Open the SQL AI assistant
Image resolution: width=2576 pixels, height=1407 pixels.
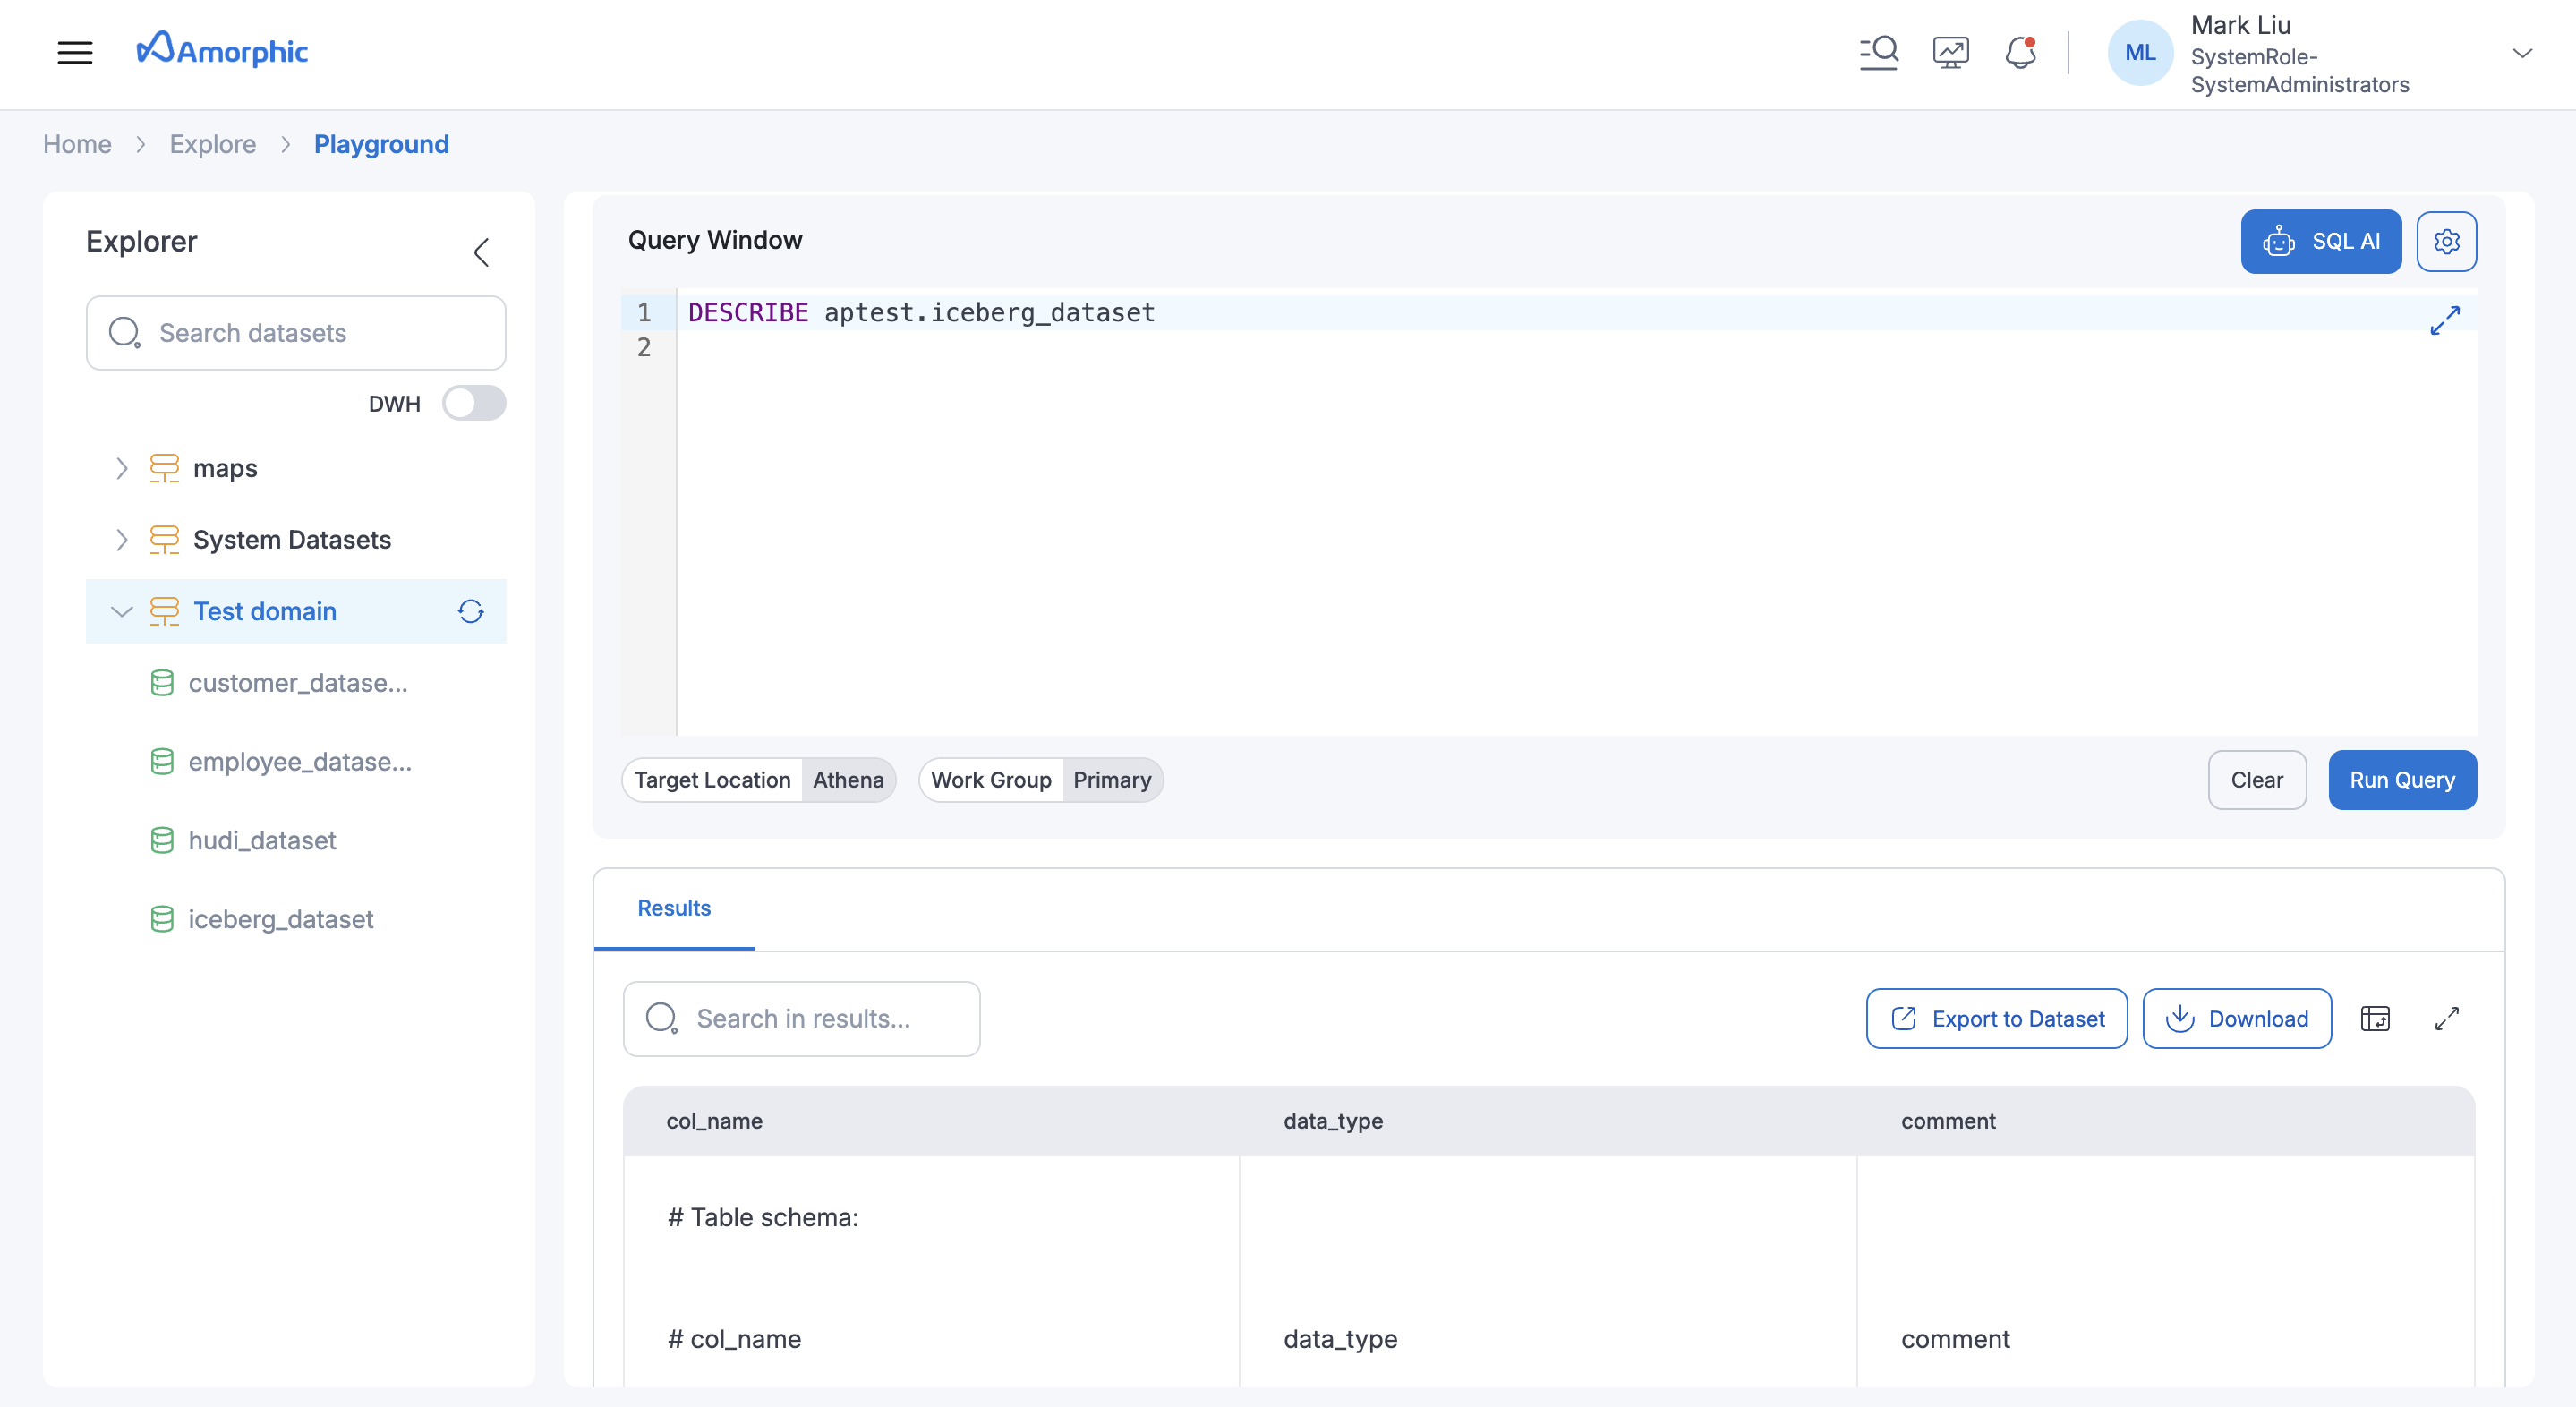click(2321, 241)
